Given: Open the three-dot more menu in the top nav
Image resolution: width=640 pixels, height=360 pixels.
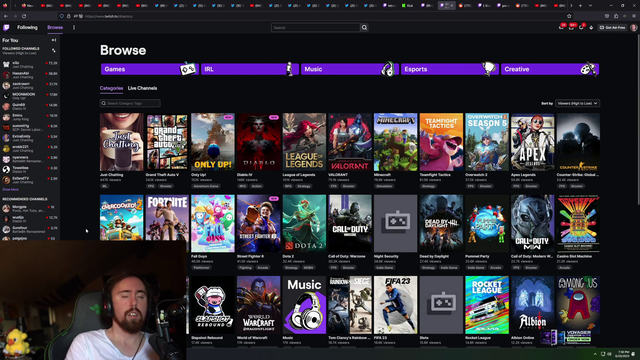Looking at the screenshot, I should [x=74, y=27].
